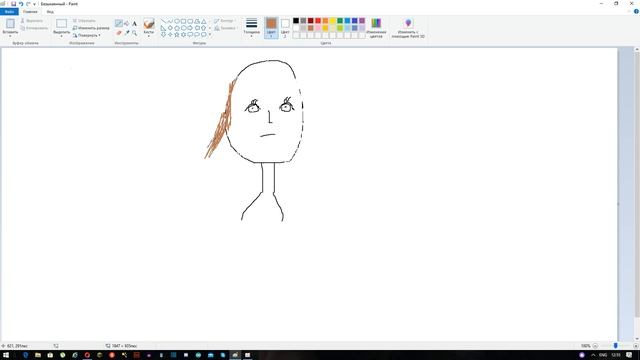Pick the yellow color swatch

(333, 20)
